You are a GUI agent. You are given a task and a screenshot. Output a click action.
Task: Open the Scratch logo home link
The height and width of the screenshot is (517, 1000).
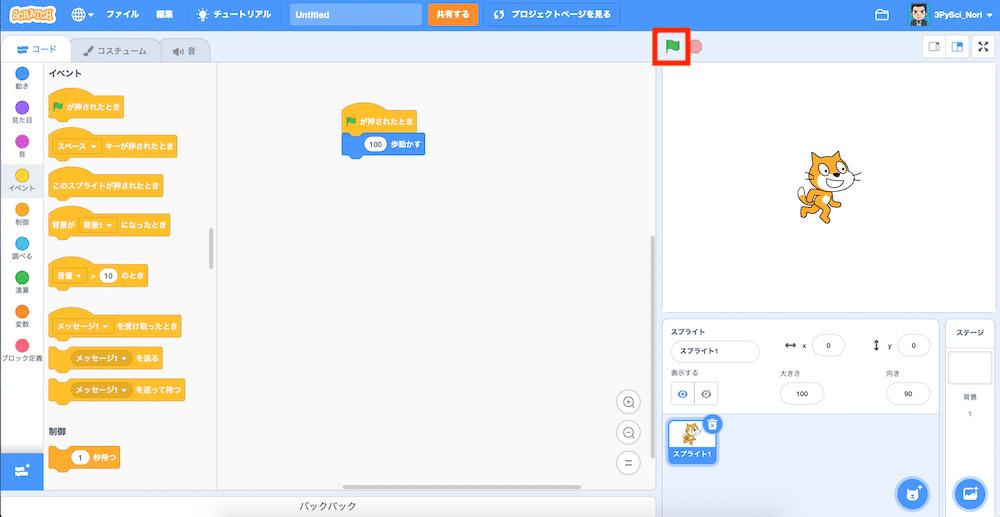coord(33,14)
